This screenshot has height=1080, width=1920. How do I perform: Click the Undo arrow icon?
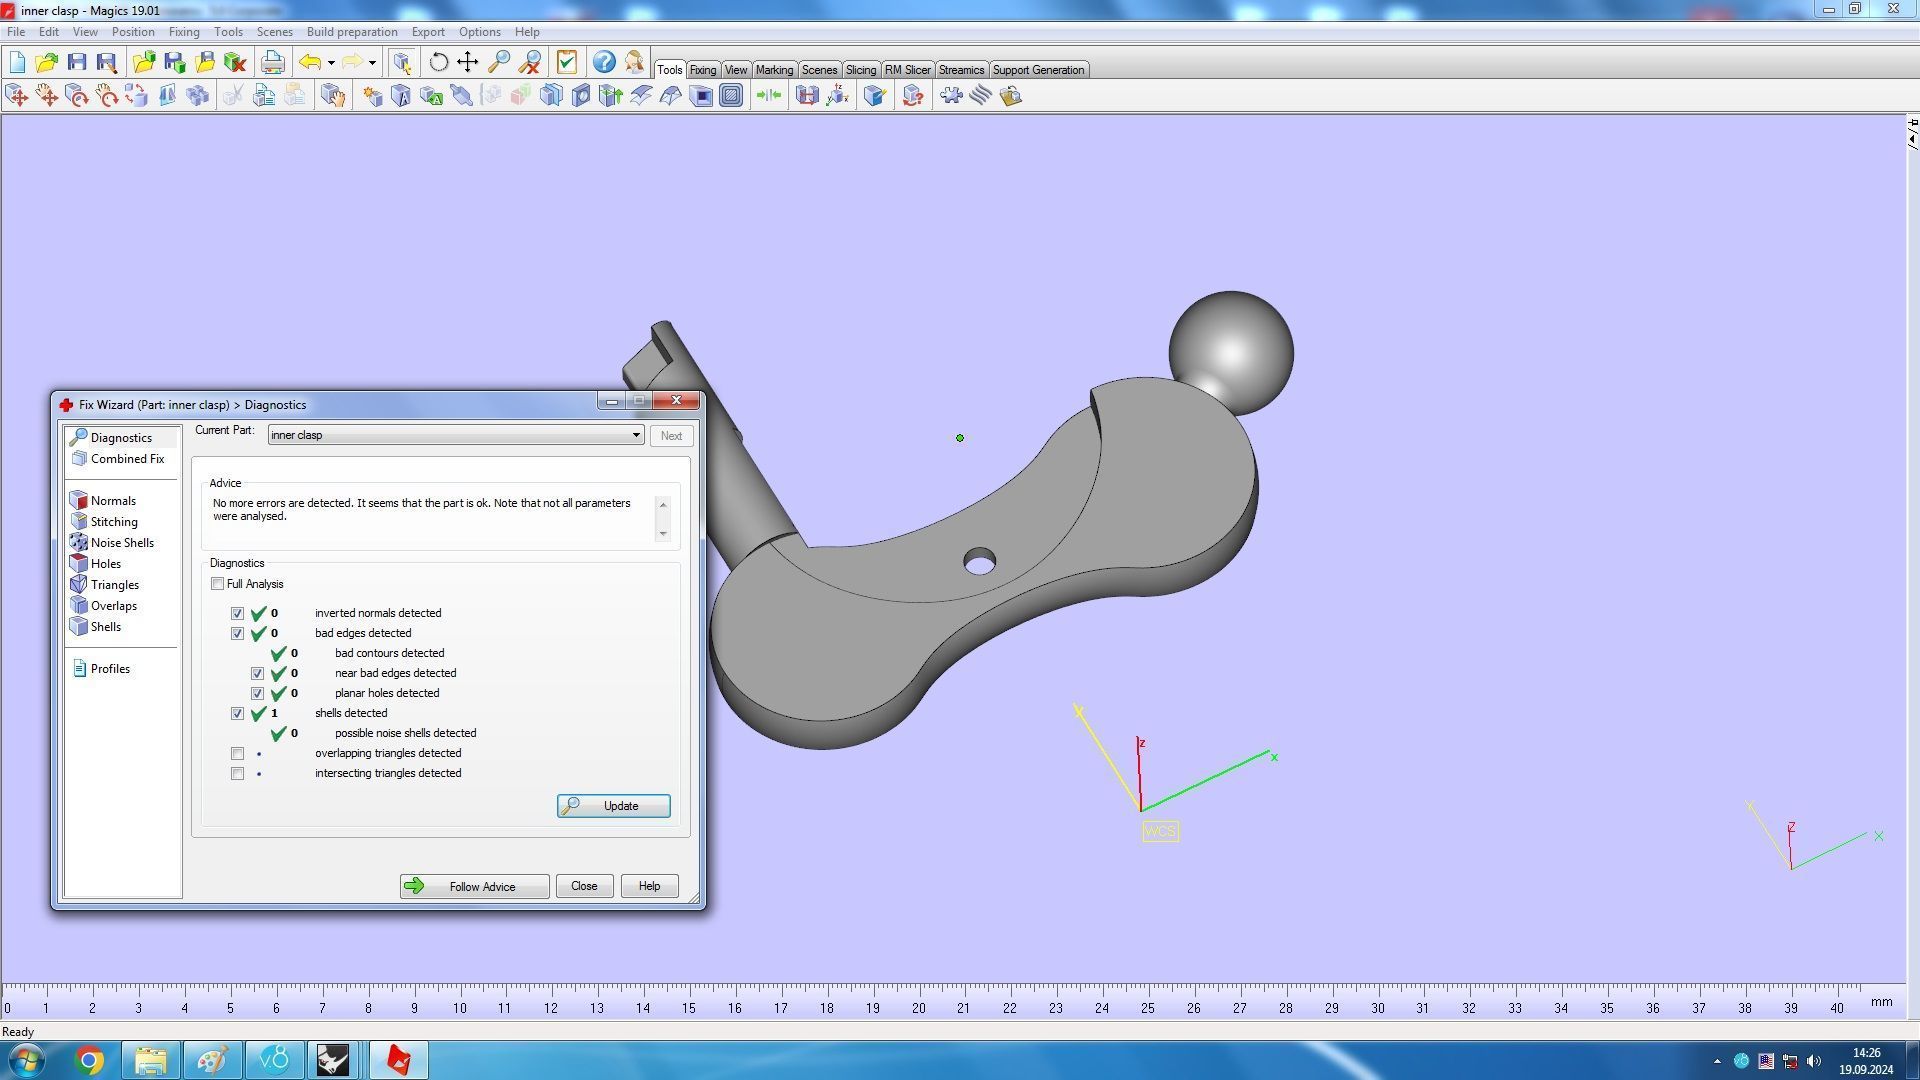click(310, 63)
